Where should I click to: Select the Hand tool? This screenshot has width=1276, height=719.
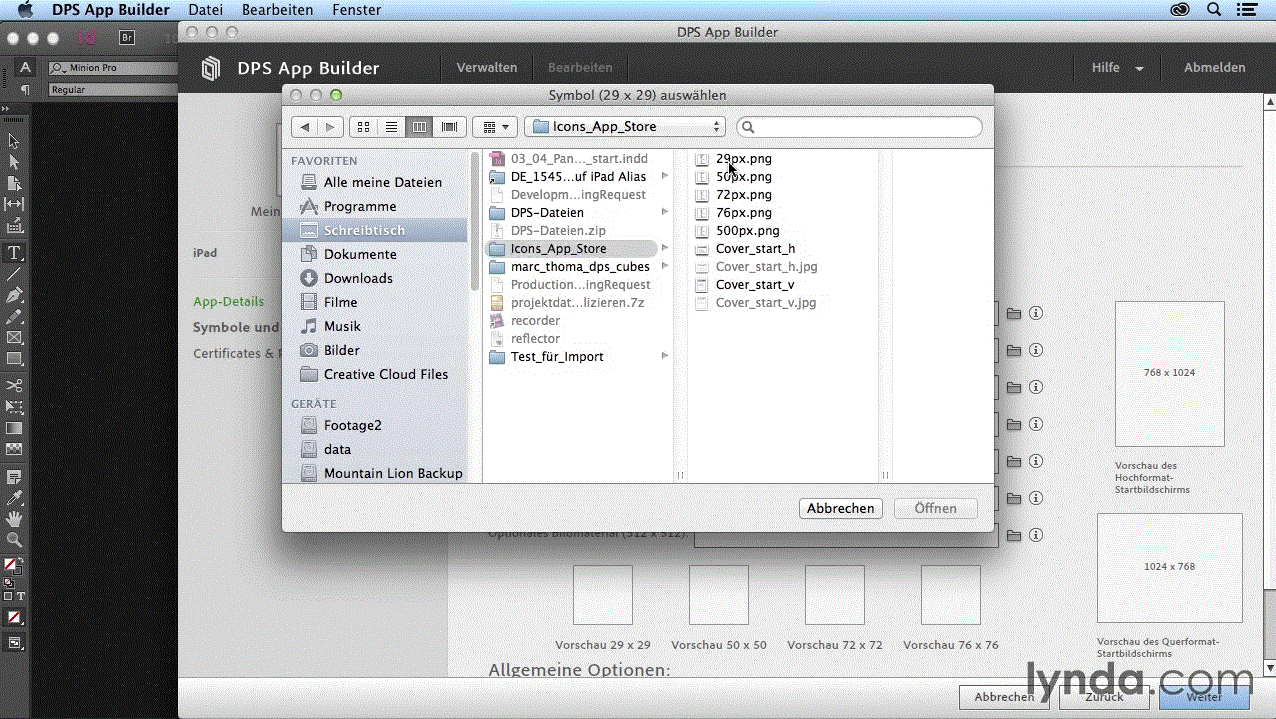[x=14, y=519]
